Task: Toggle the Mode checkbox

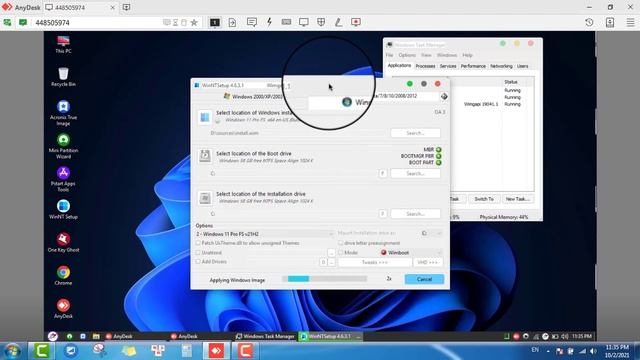Action: pyautogui.click(x=340, y=253)
